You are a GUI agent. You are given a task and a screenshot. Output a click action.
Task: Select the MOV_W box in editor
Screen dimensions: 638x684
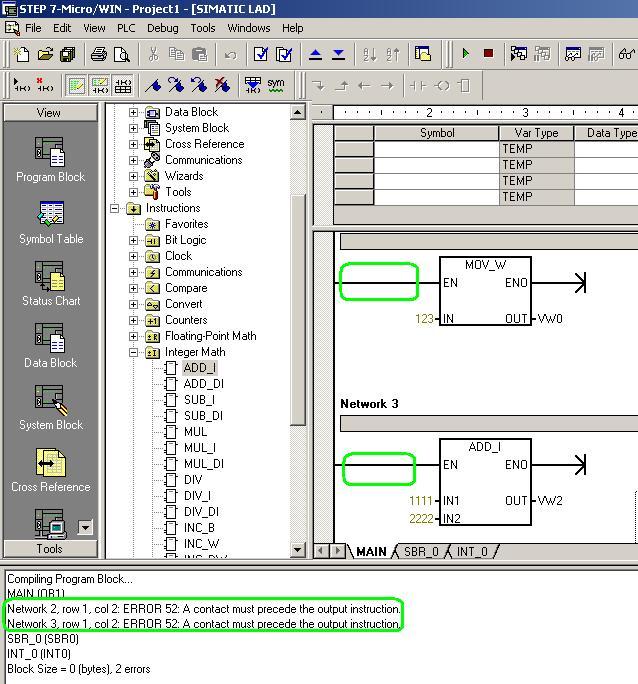[x=485, y=291]
